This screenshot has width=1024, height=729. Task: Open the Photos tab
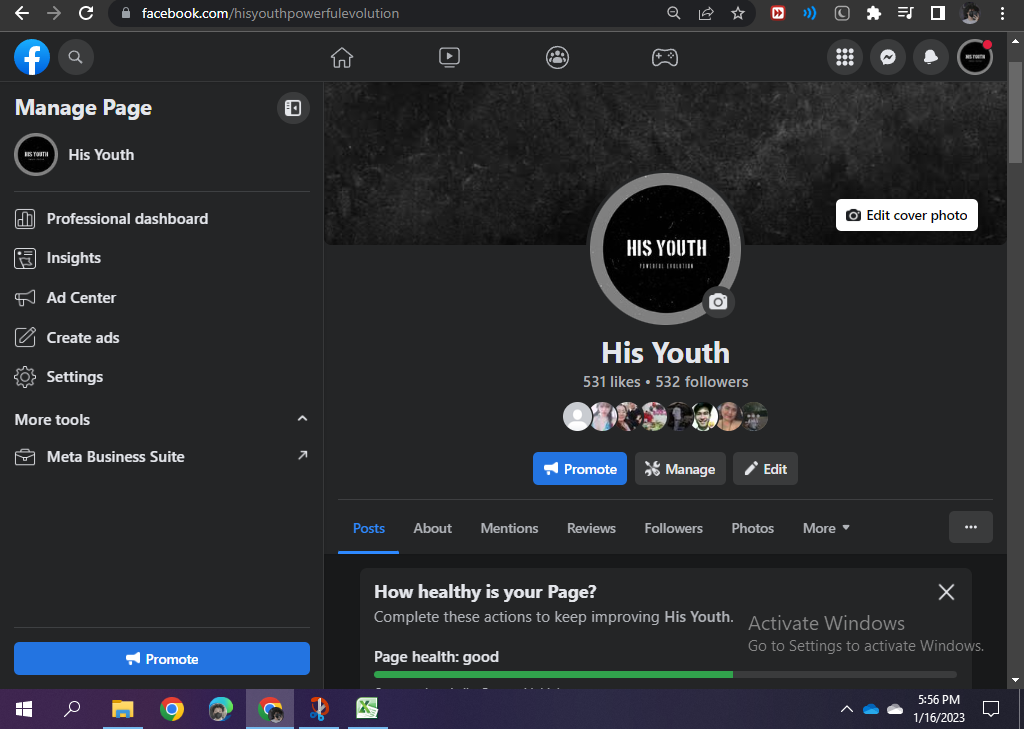coord(752,528)
